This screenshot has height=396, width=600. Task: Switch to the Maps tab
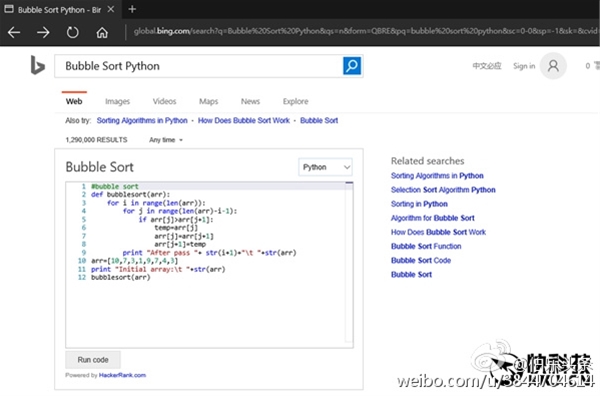pos(209,101)
